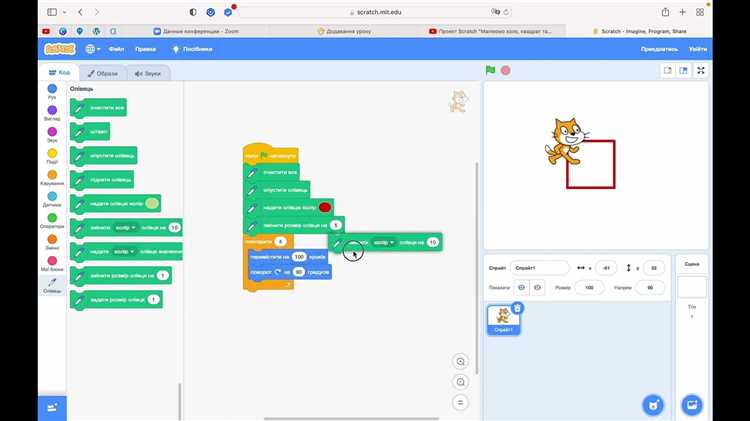Select the Події events category

coord(52,156)
